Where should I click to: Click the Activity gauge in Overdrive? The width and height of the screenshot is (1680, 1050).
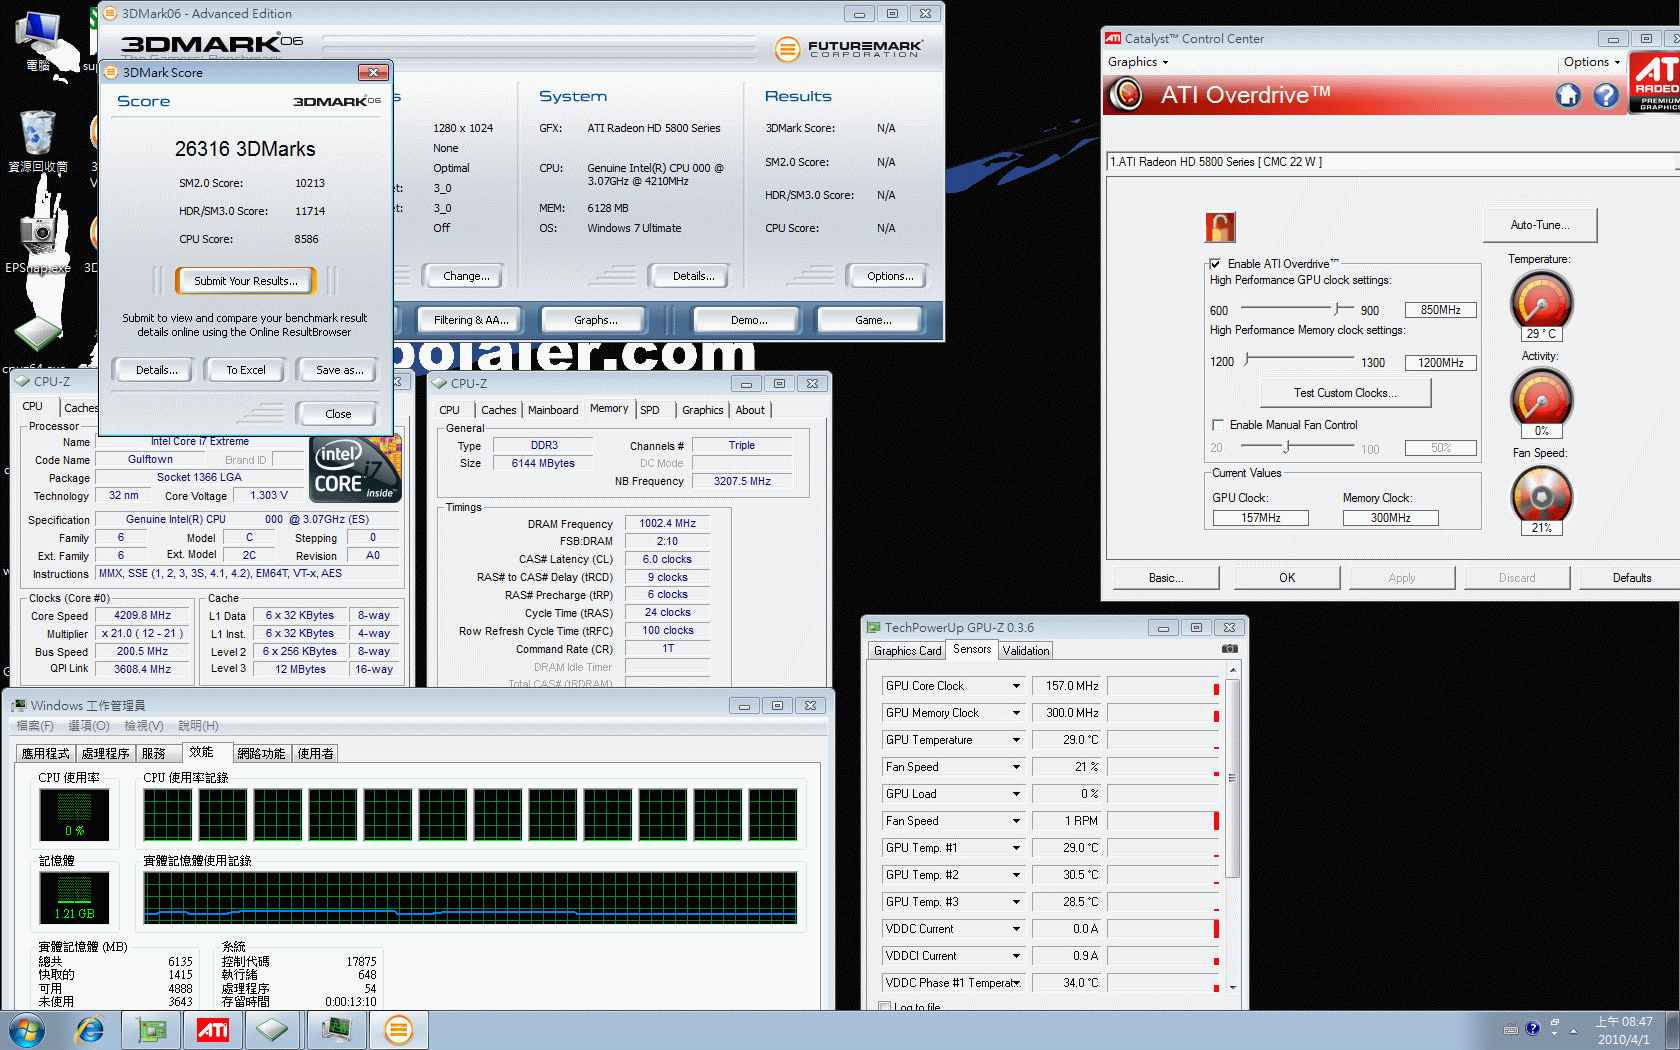[1541, 399]
